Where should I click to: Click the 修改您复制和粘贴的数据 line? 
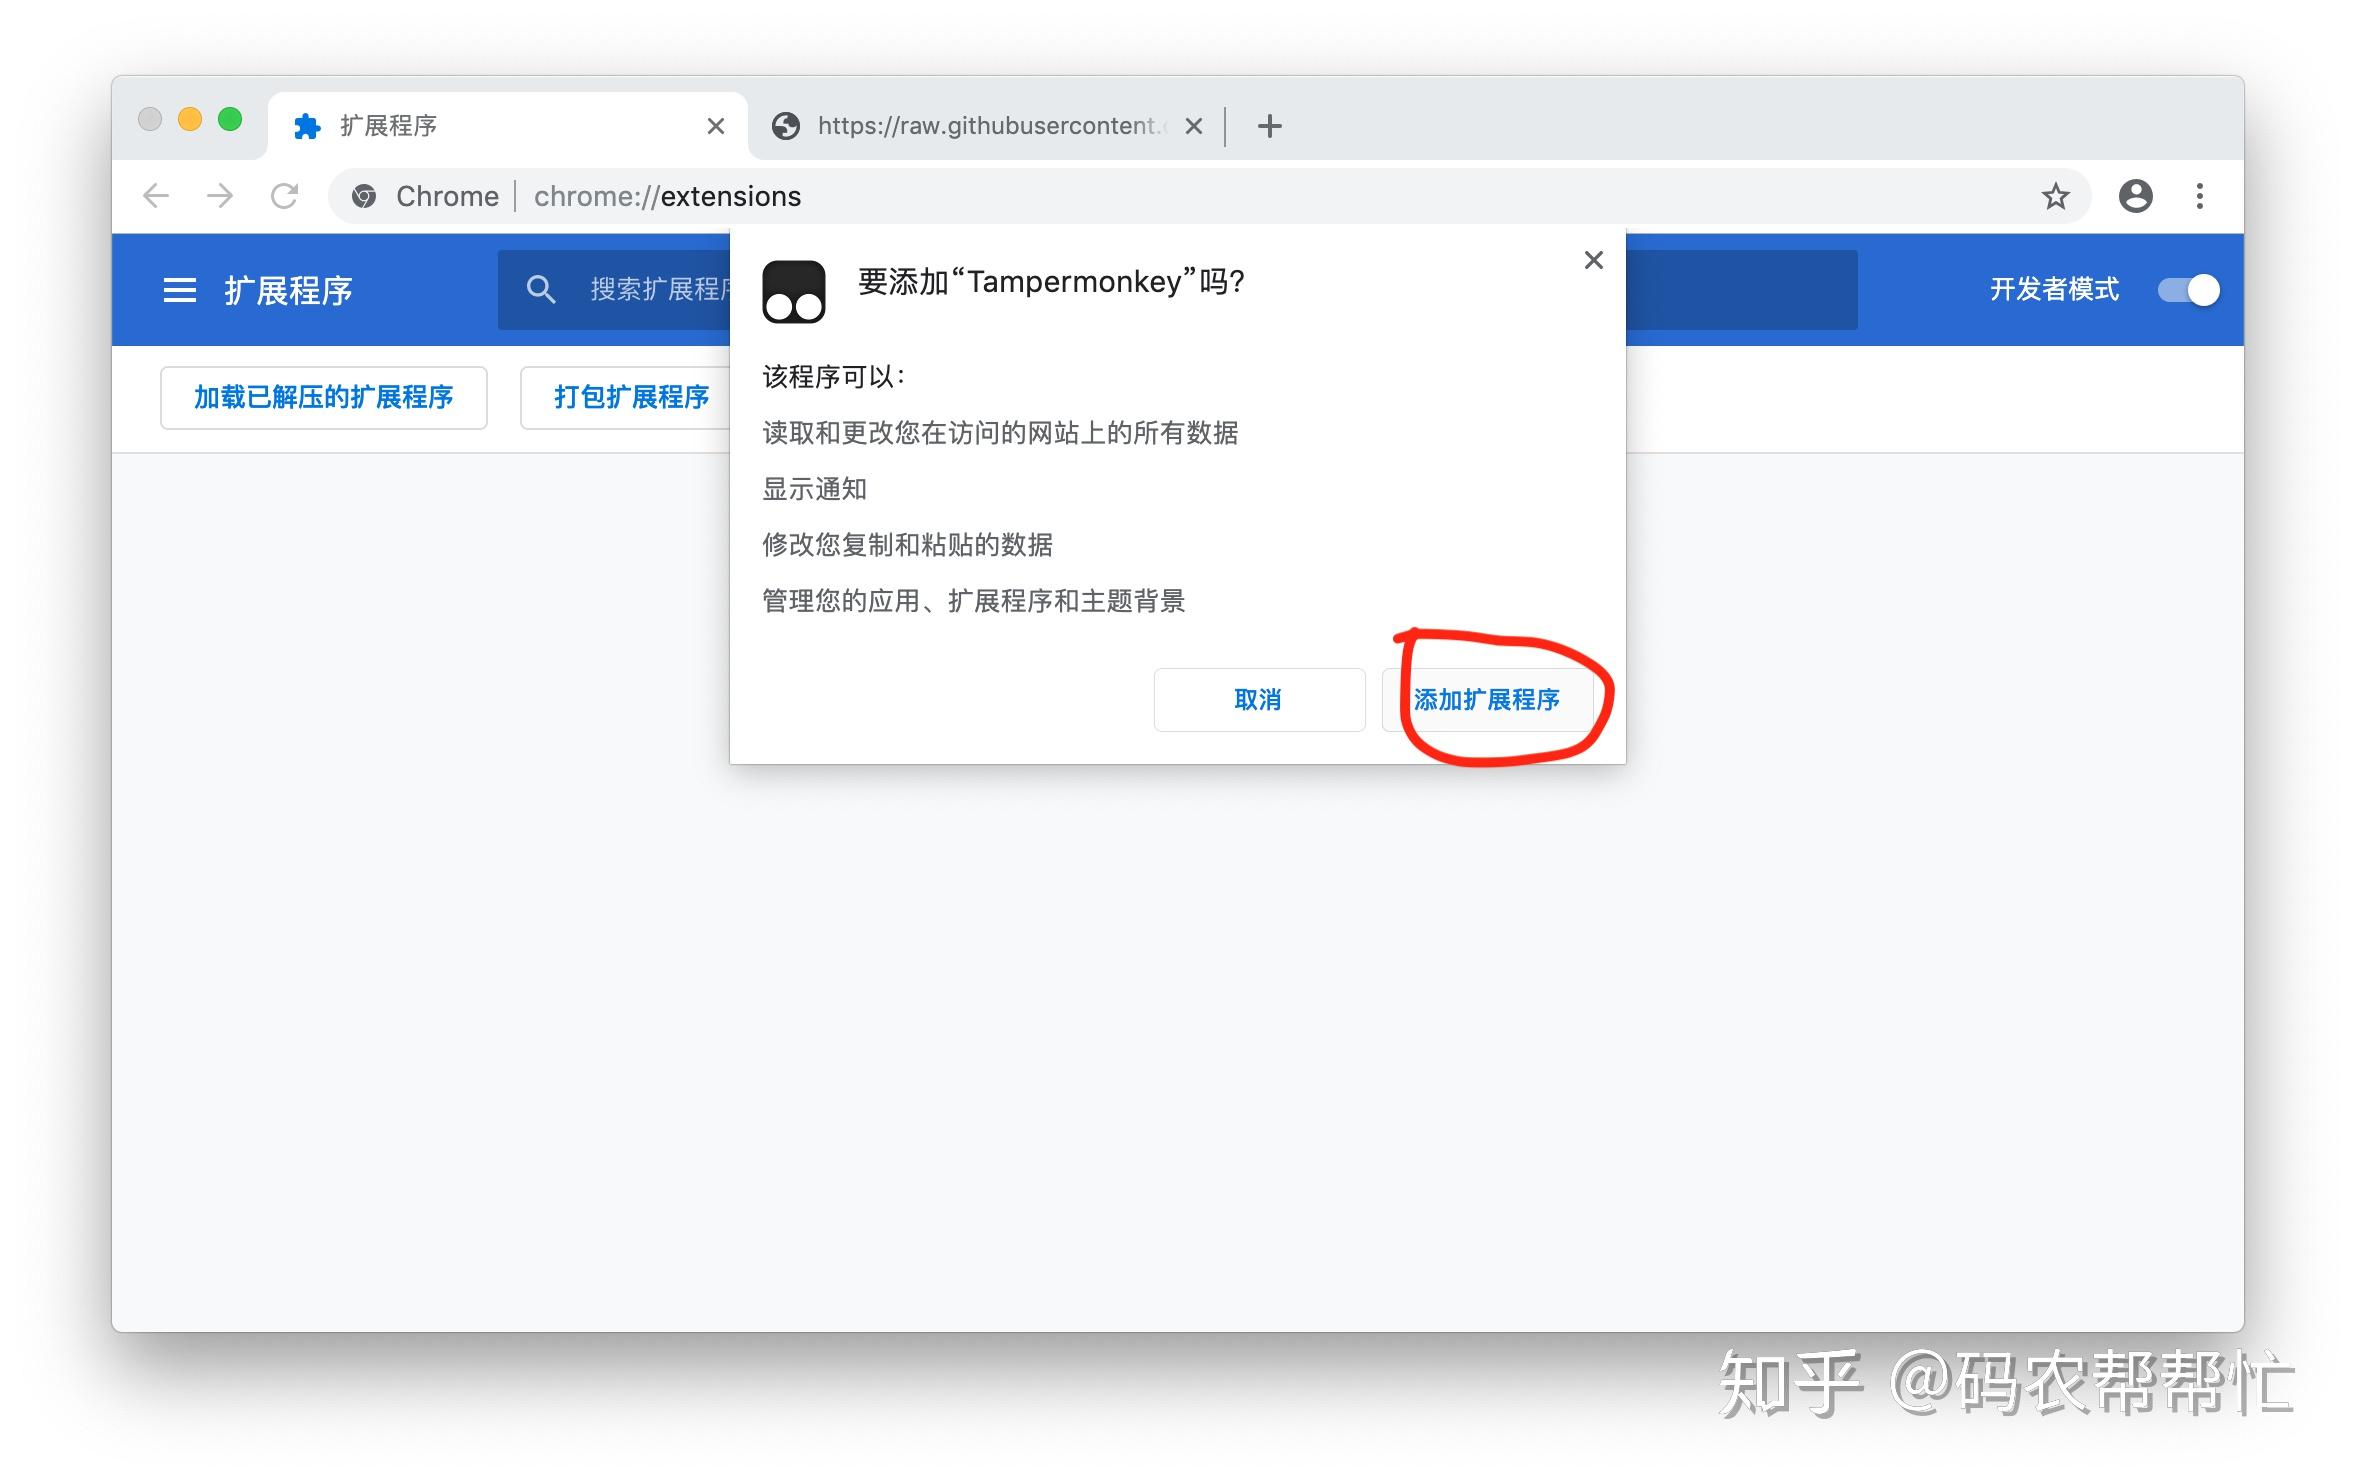coord(907,545)
